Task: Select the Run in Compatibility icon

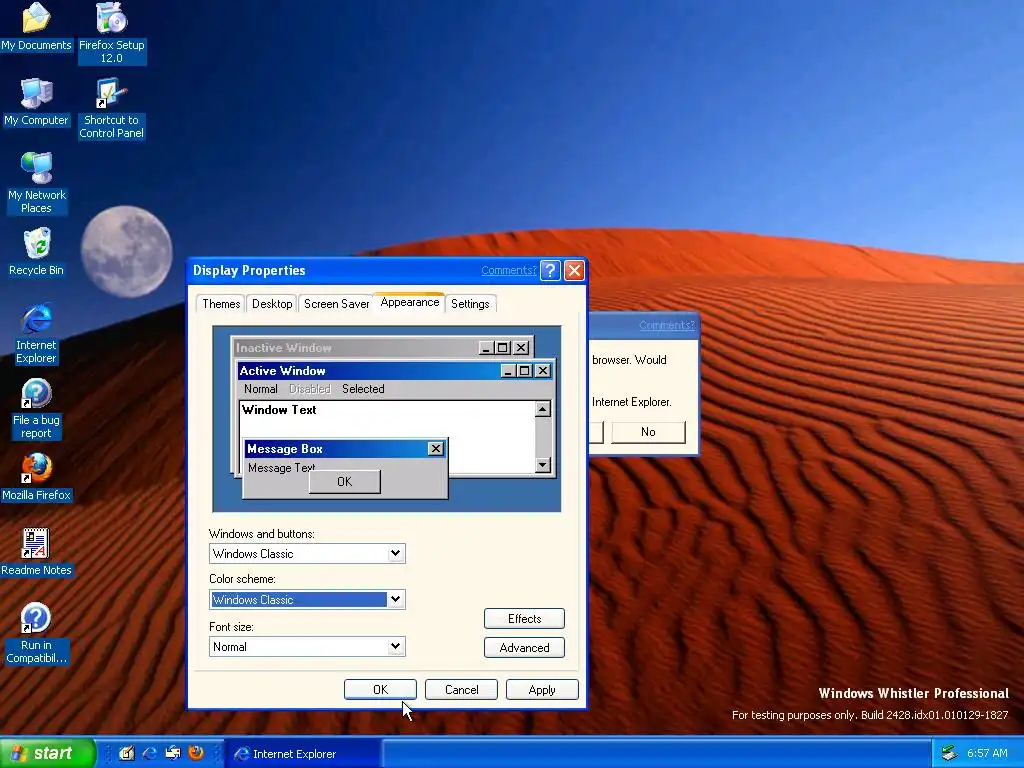Action: (36, 633)
